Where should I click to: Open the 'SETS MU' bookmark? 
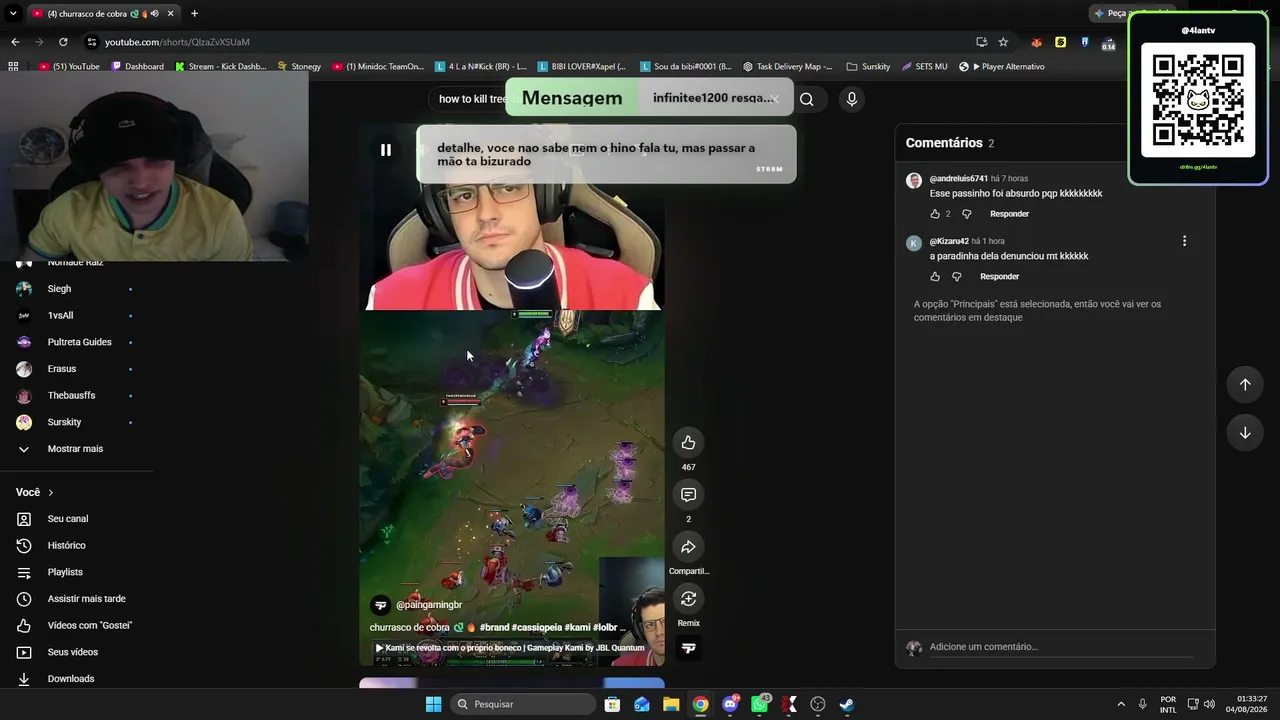924,67
